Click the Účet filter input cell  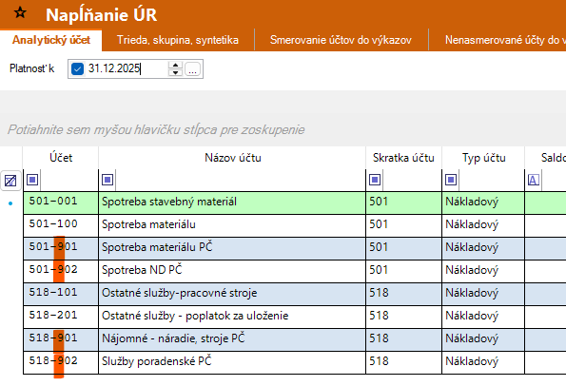(x=69, y=180)
